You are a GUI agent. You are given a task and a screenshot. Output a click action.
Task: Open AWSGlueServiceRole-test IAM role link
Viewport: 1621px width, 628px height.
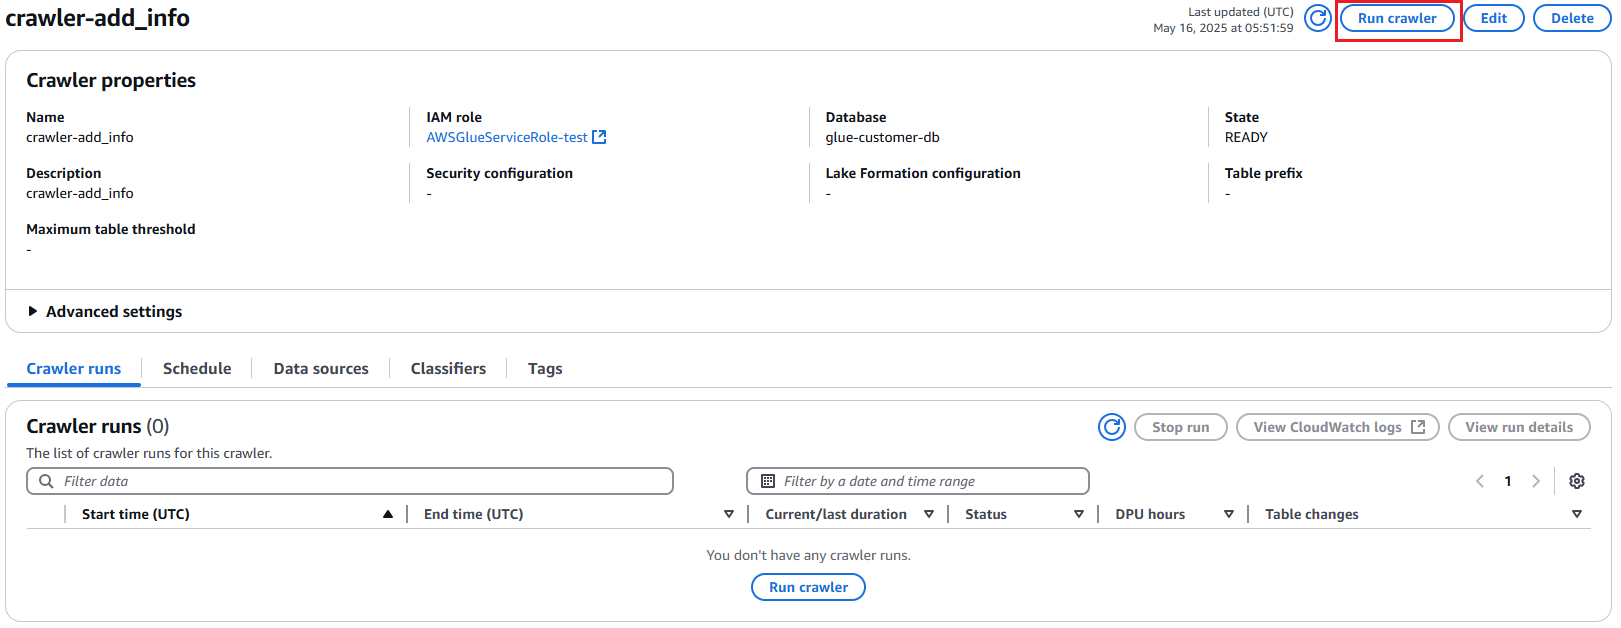point(507,137)
